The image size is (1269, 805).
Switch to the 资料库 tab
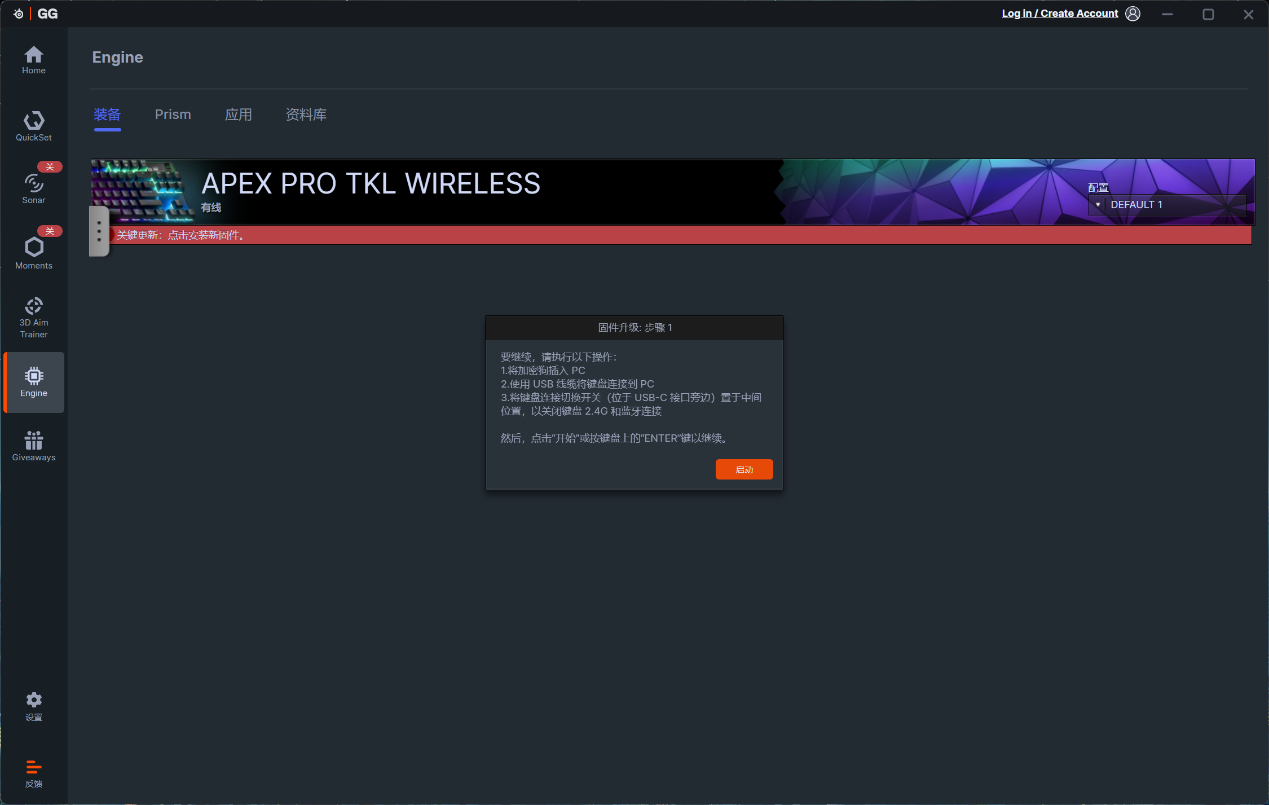pyautogui.click(x=306, y=115)
